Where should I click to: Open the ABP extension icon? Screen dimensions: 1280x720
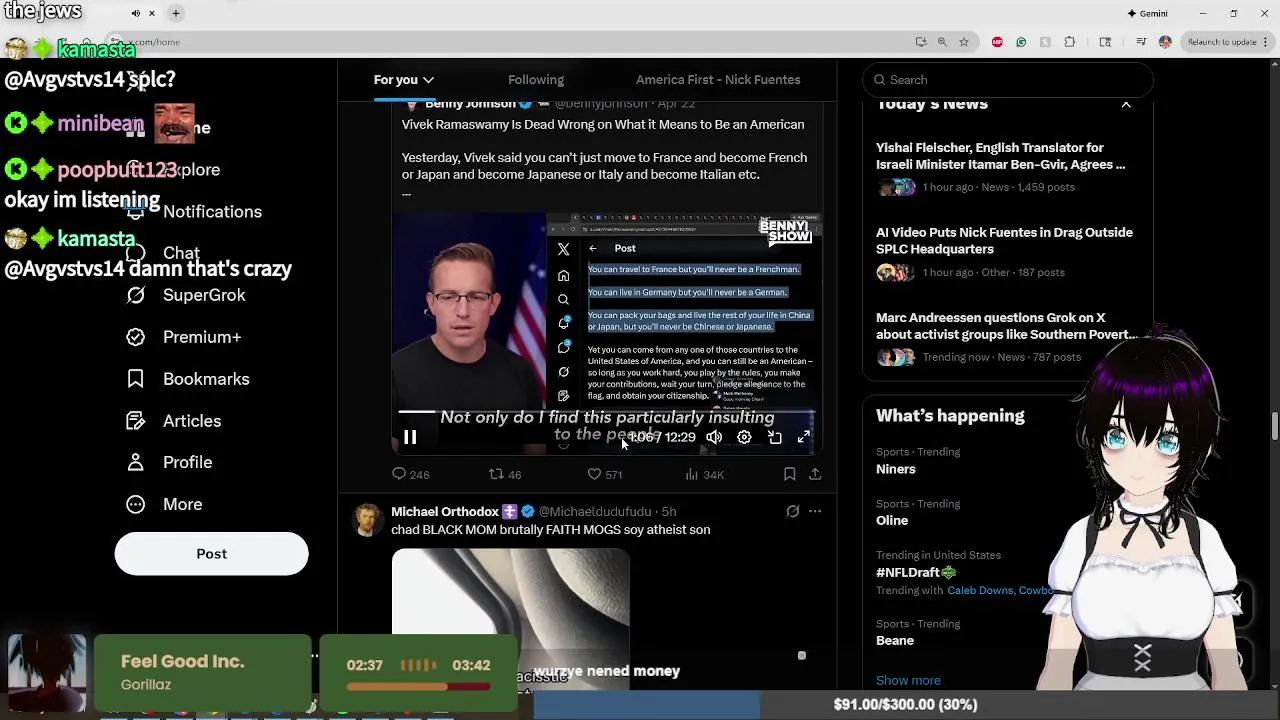click(x=997, y=42)
